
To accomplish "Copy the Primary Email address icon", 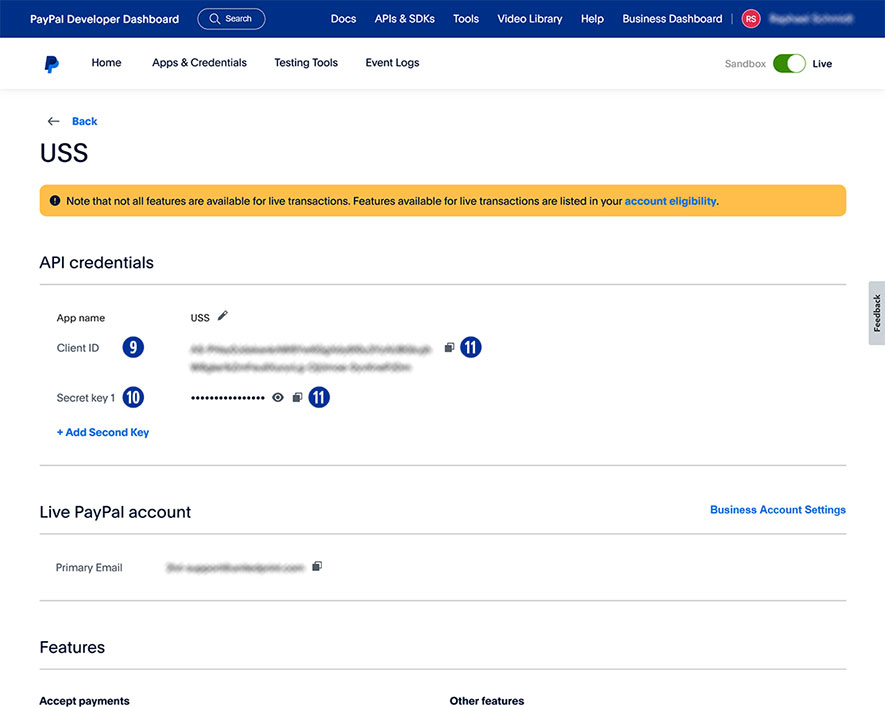I will click(x=317, y=566).
